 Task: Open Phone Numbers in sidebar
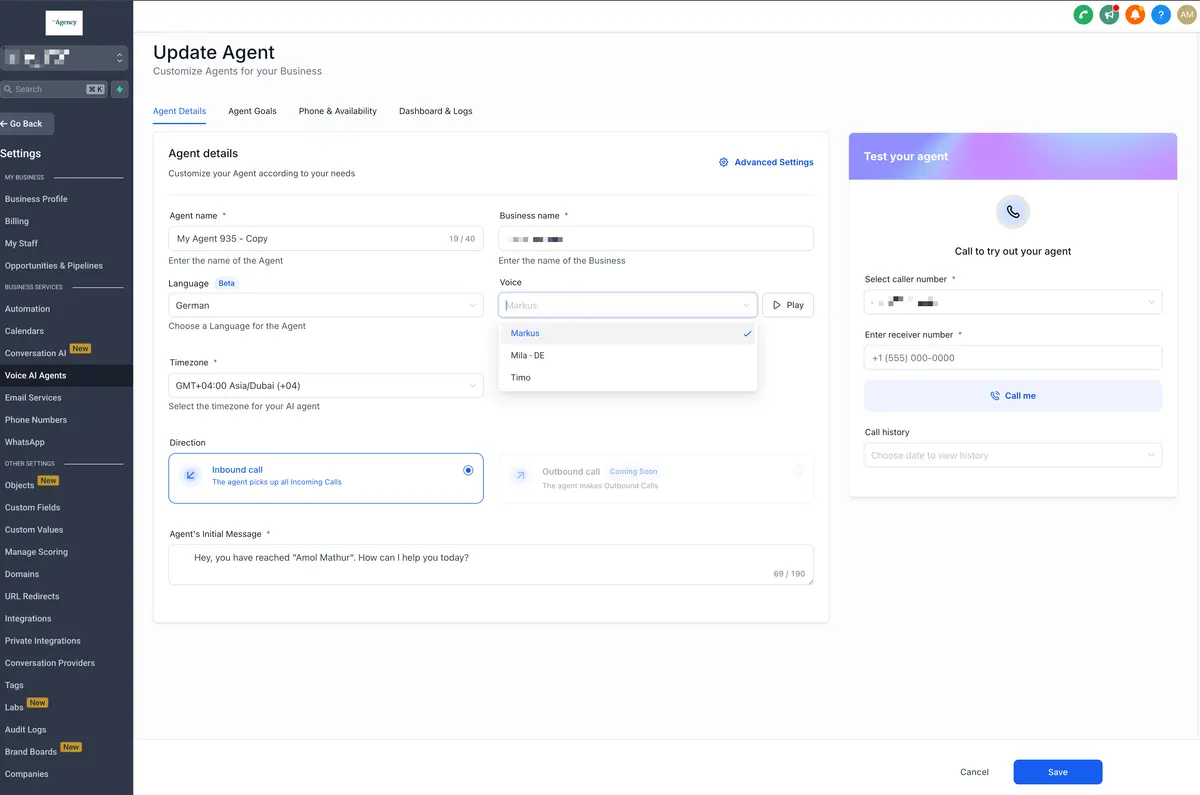click(x=36, y=420)
